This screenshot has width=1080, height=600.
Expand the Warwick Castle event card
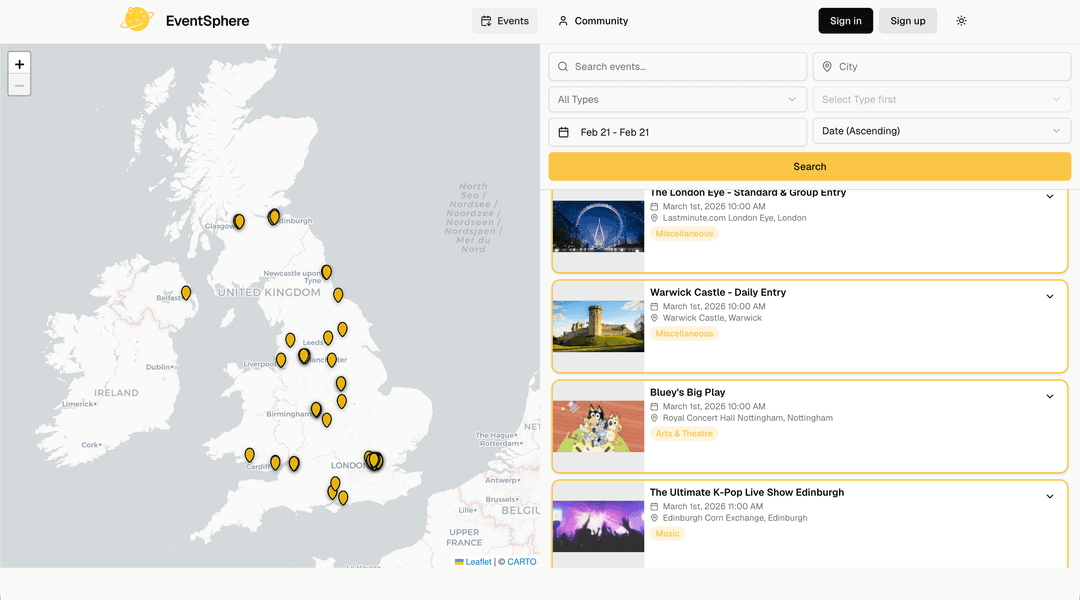(1049, 296)
